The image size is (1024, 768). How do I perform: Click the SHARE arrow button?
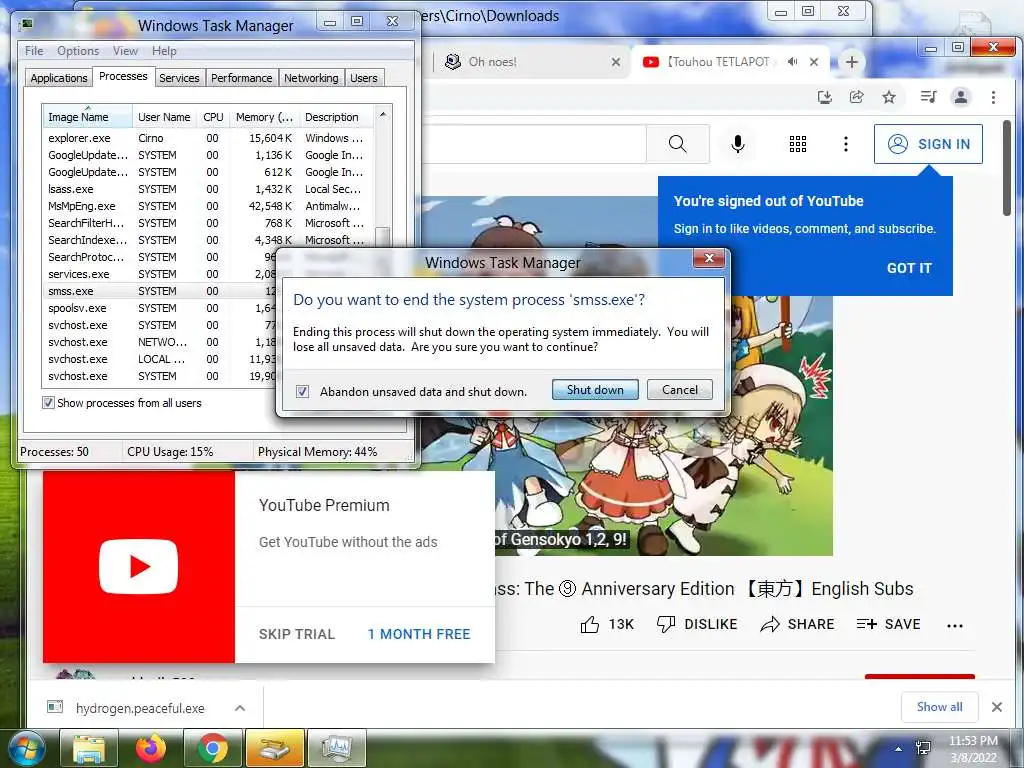[x=797, y=624]
